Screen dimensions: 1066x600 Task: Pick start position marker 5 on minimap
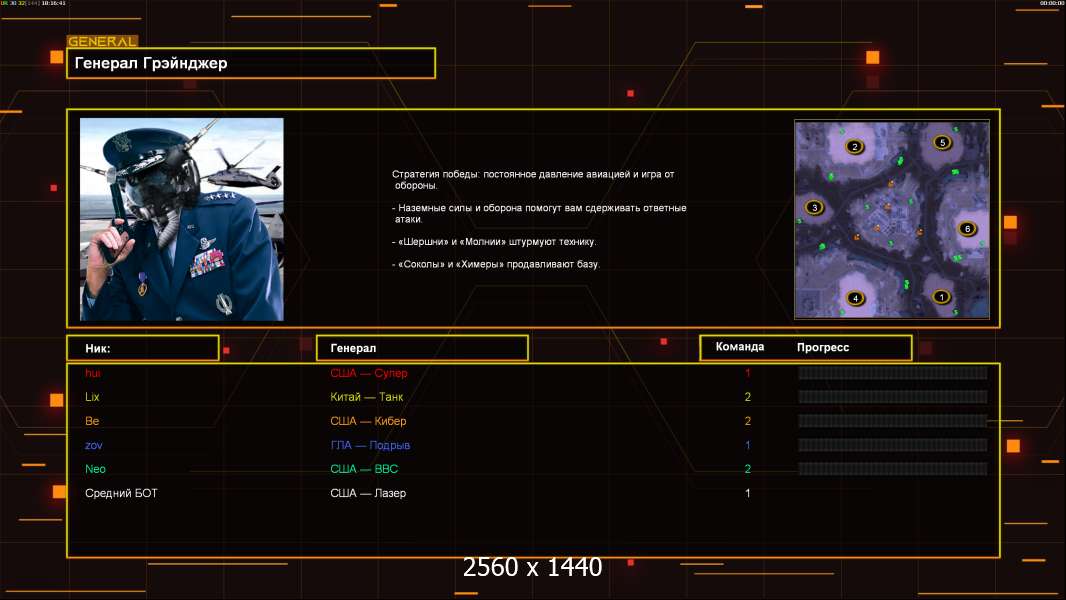tap(942, 143)
